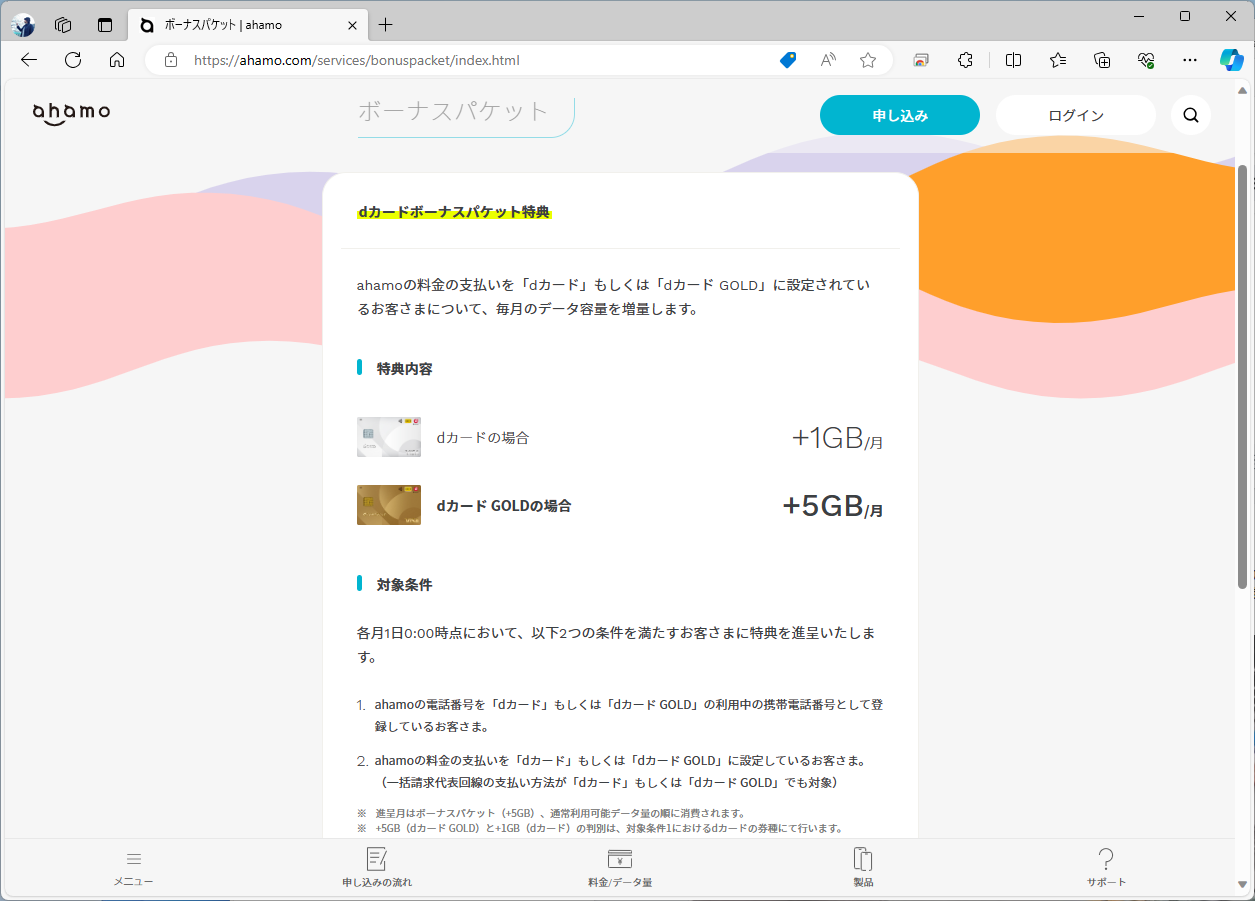Start read aloud from address bar
Screen dimensions: 1255x901
click(x=827, y=60)
